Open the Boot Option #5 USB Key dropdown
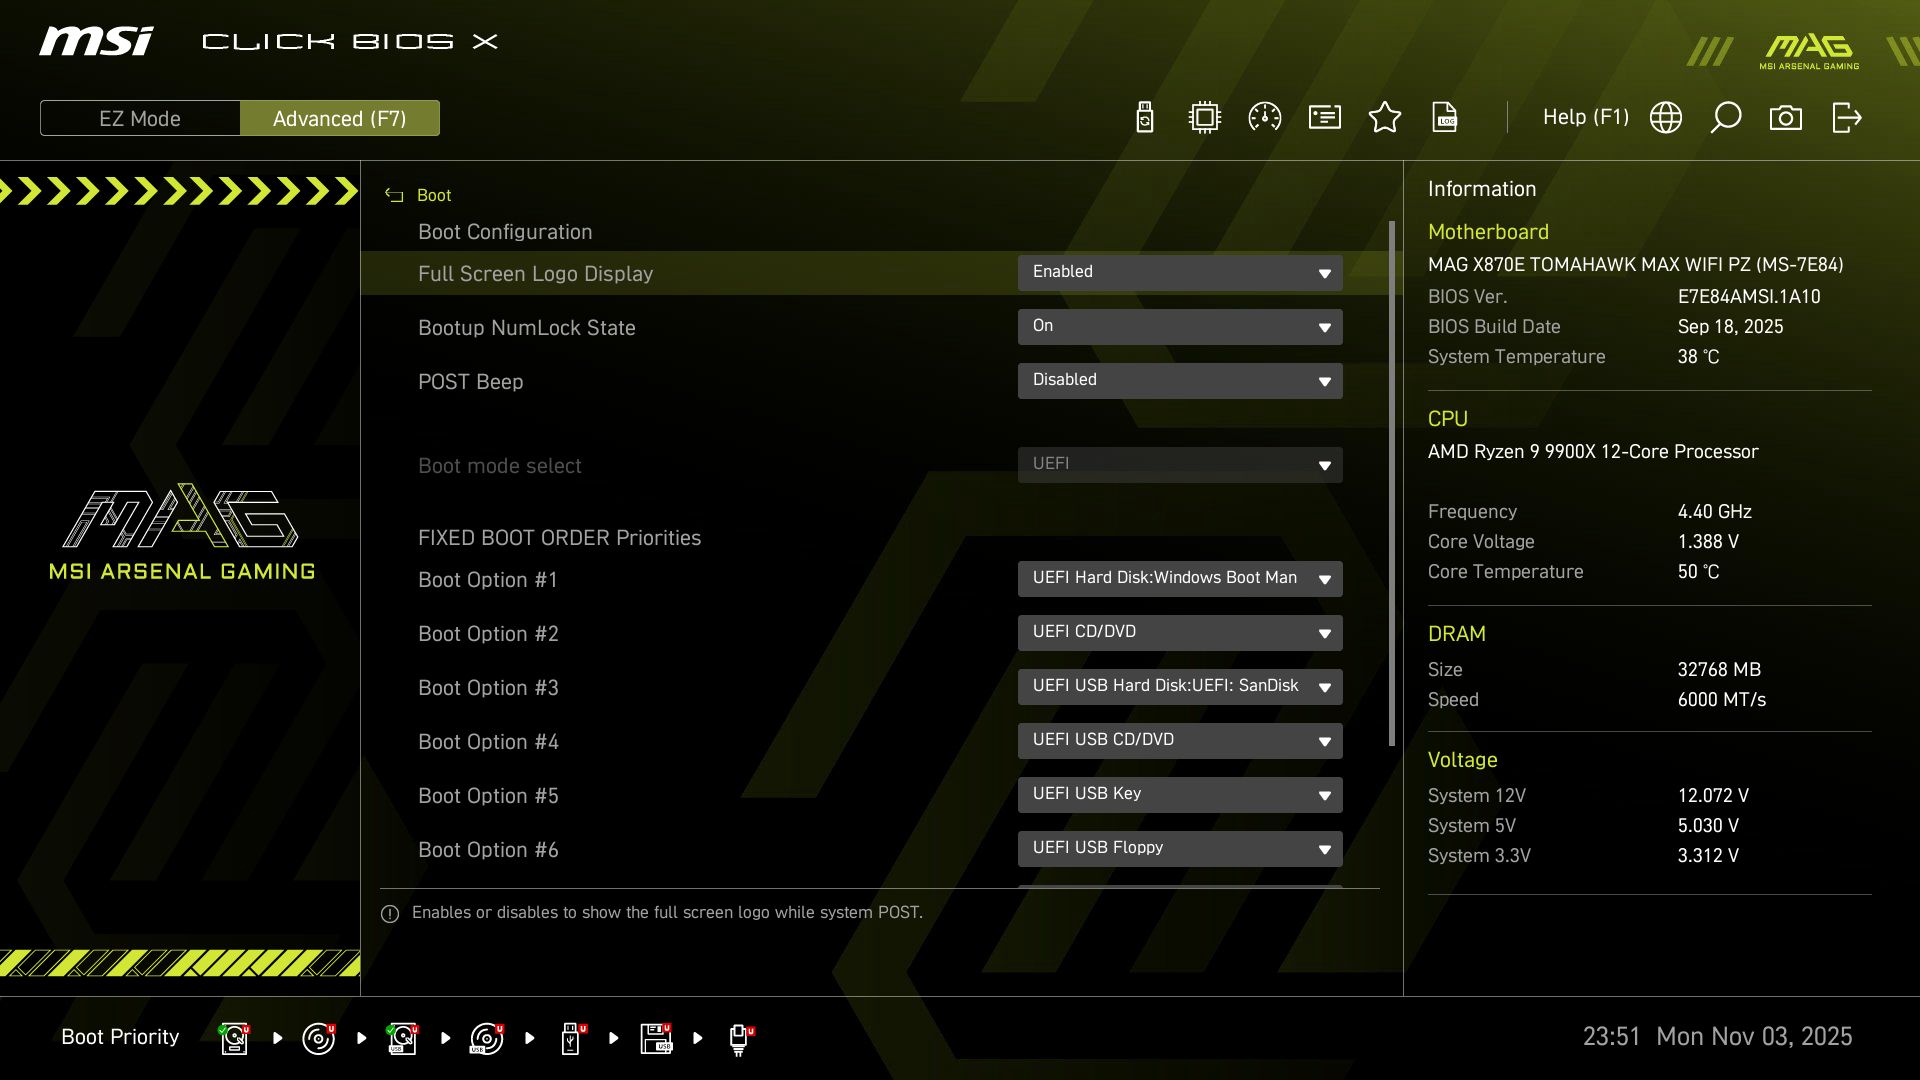Image resolution: width=1920 pixels, height=1080 pixels. [x=1180, y=794]
